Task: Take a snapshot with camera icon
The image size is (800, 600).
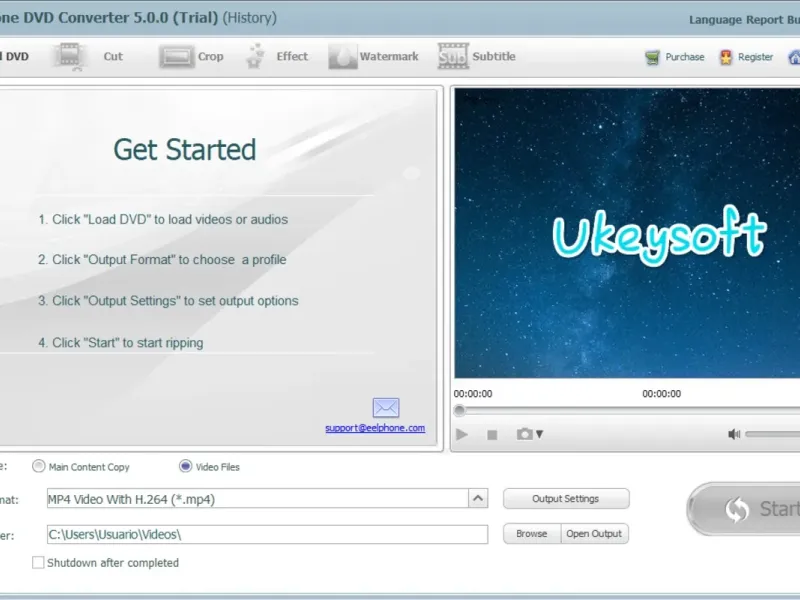Action: click(524, 434)
